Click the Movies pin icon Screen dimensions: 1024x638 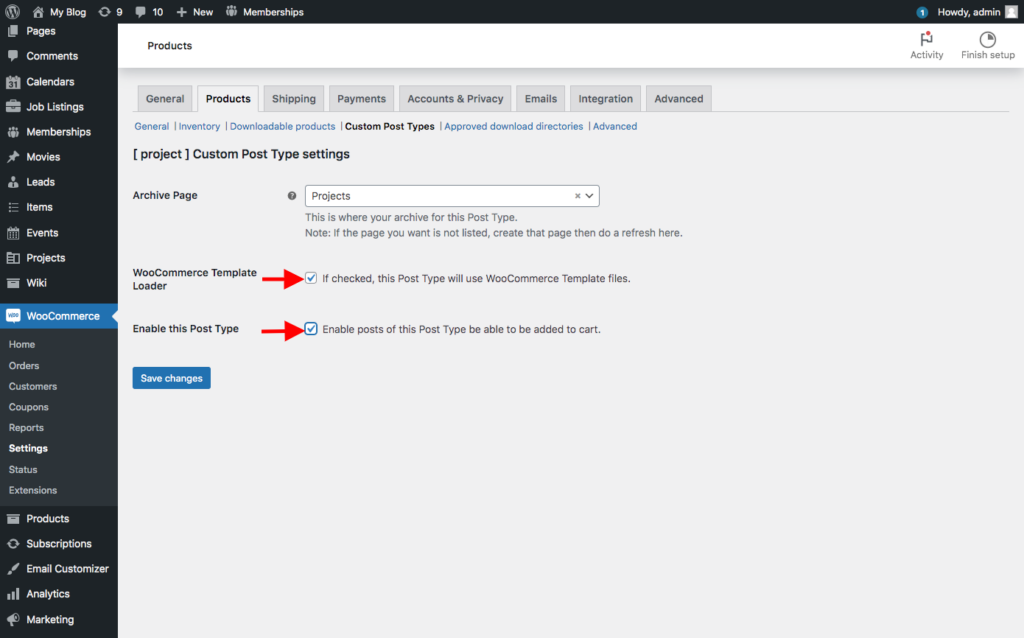(x=13, y=157)
